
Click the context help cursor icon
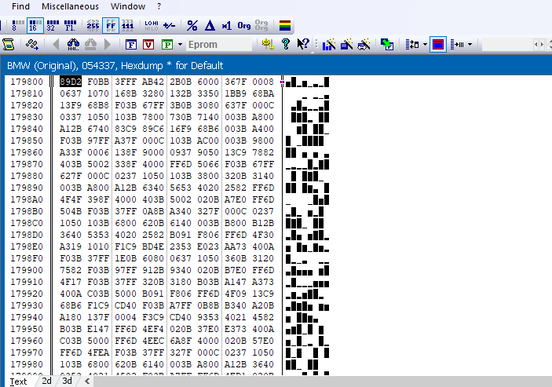pyautogui.click(x=303, y=44)
